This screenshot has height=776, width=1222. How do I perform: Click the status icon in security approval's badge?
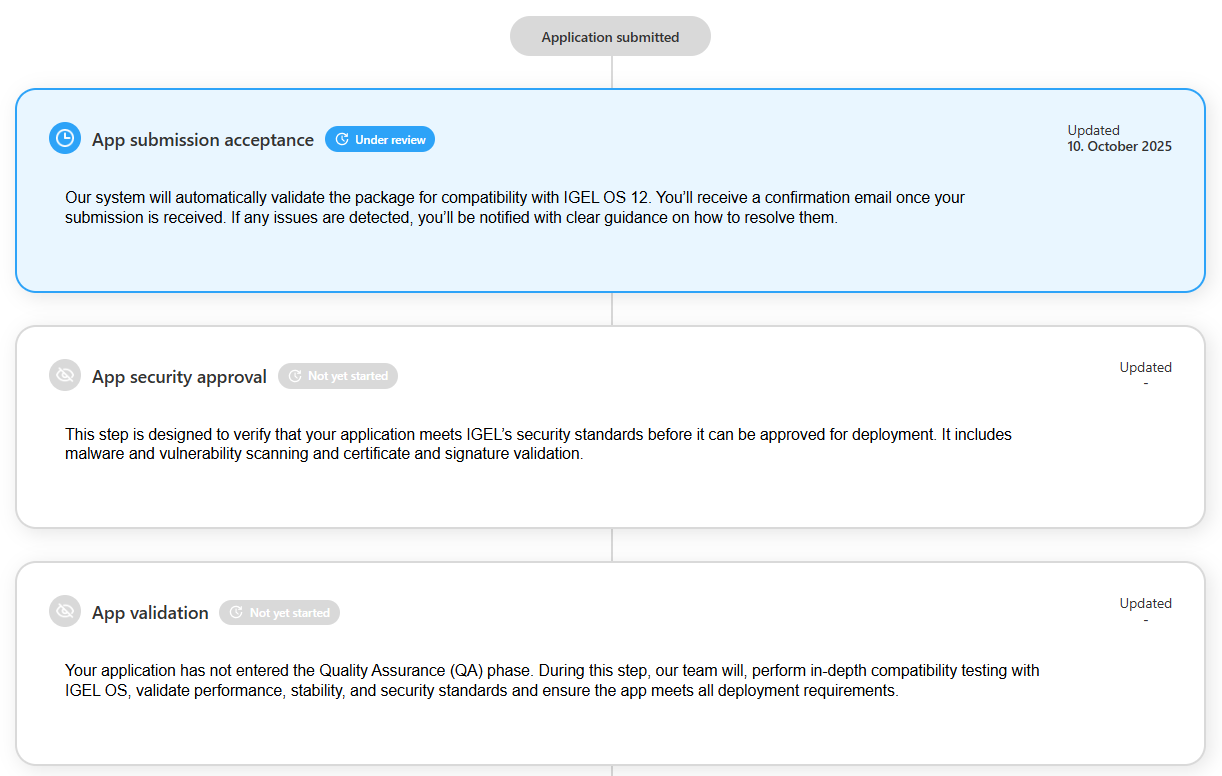295,376
